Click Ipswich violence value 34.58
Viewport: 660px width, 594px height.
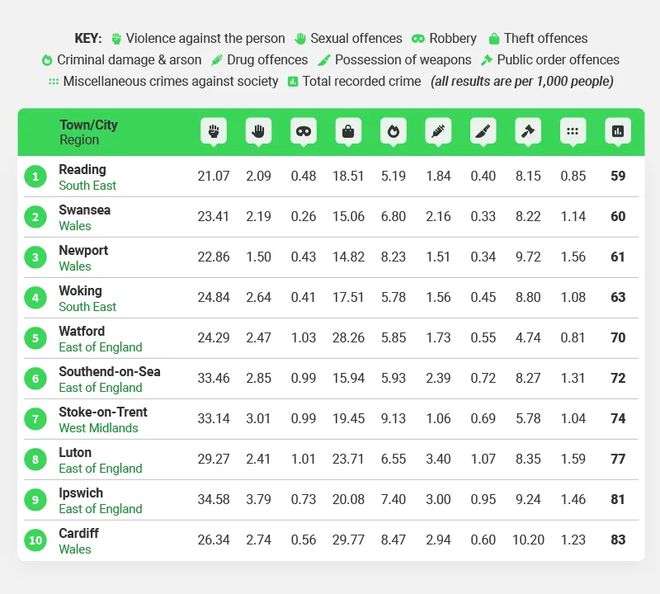coord(214,499)
